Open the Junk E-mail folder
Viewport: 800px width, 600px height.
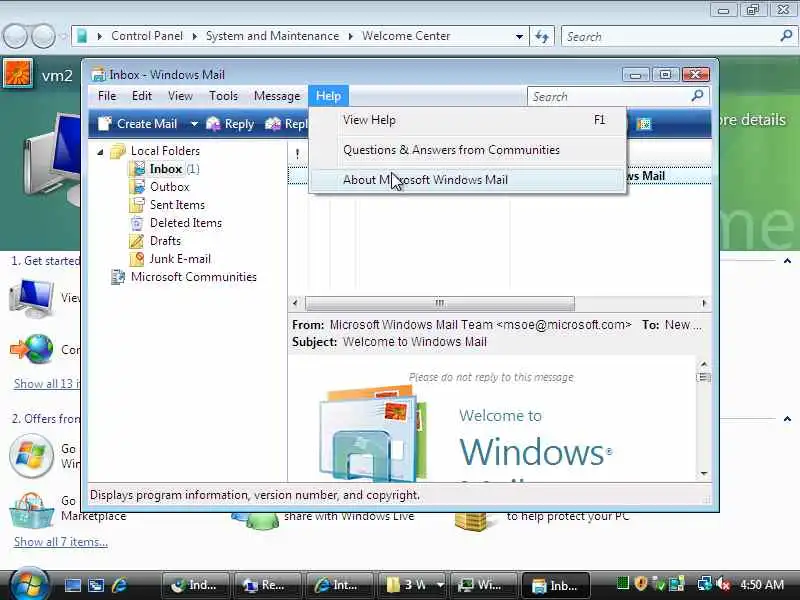point(180,259)
